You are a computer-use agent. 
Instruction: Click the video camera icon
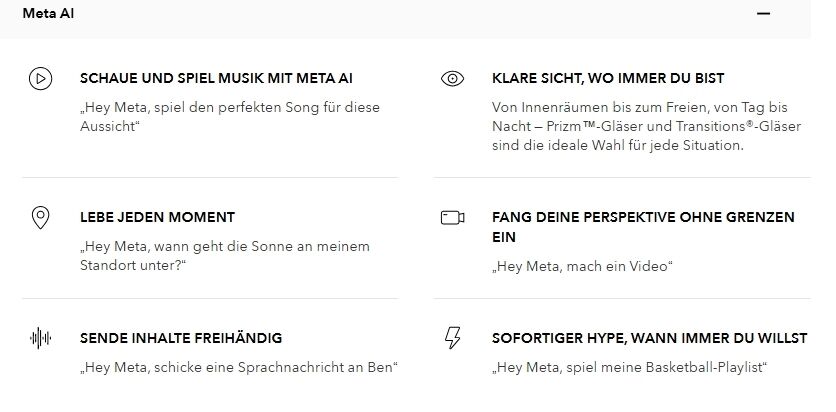[453, 218]
